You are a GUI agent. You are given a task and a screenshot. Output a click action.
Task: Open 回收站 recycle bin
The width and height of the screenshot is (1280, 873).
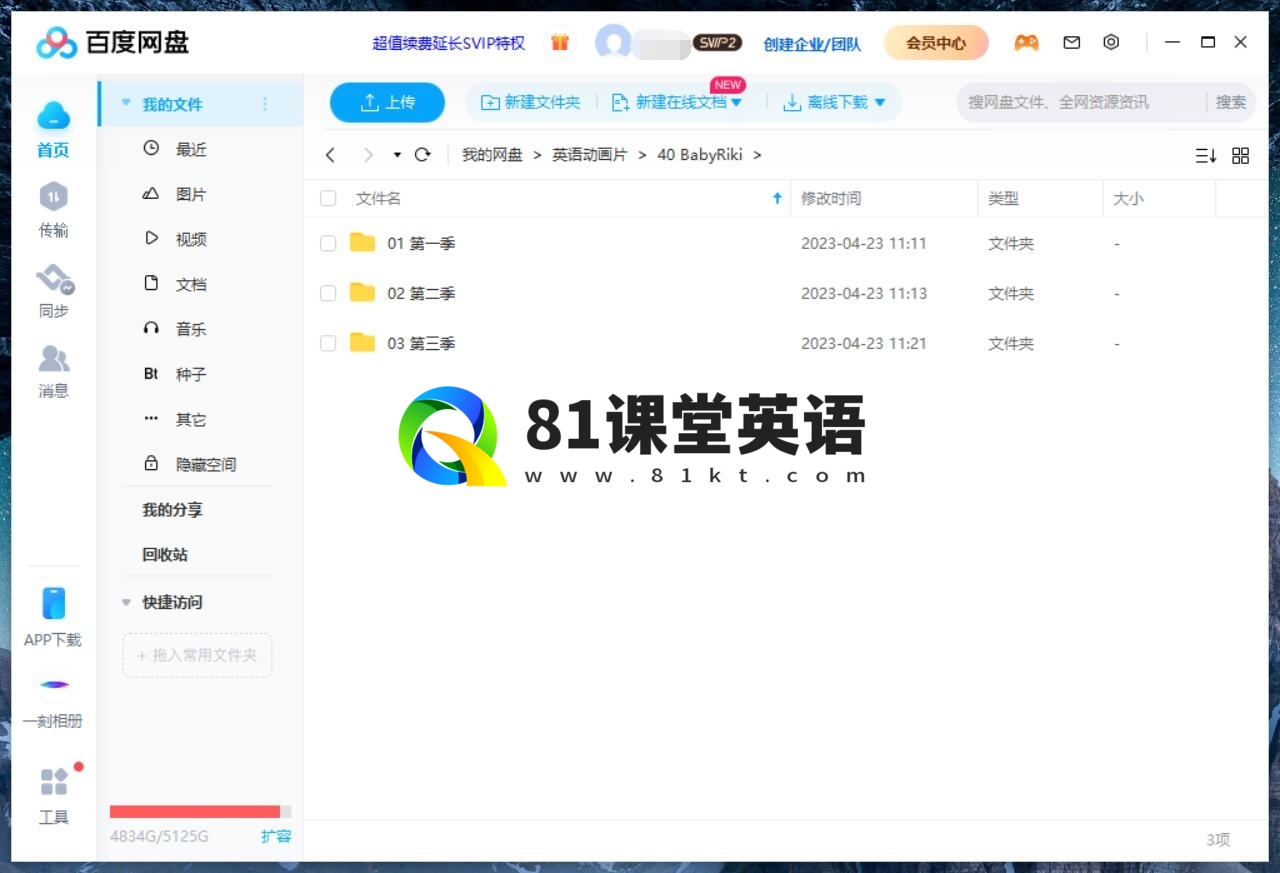coord(165,554)
